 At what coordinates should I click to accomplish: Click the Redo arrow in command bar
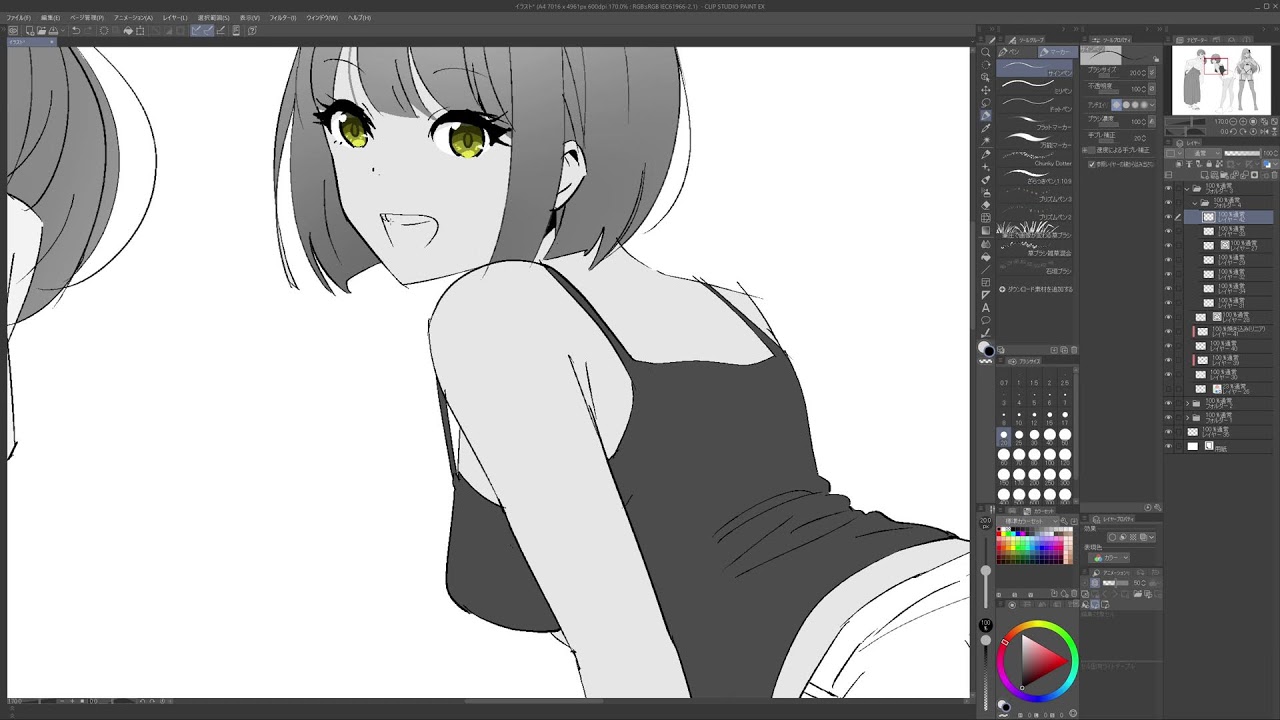pos(88,30)
